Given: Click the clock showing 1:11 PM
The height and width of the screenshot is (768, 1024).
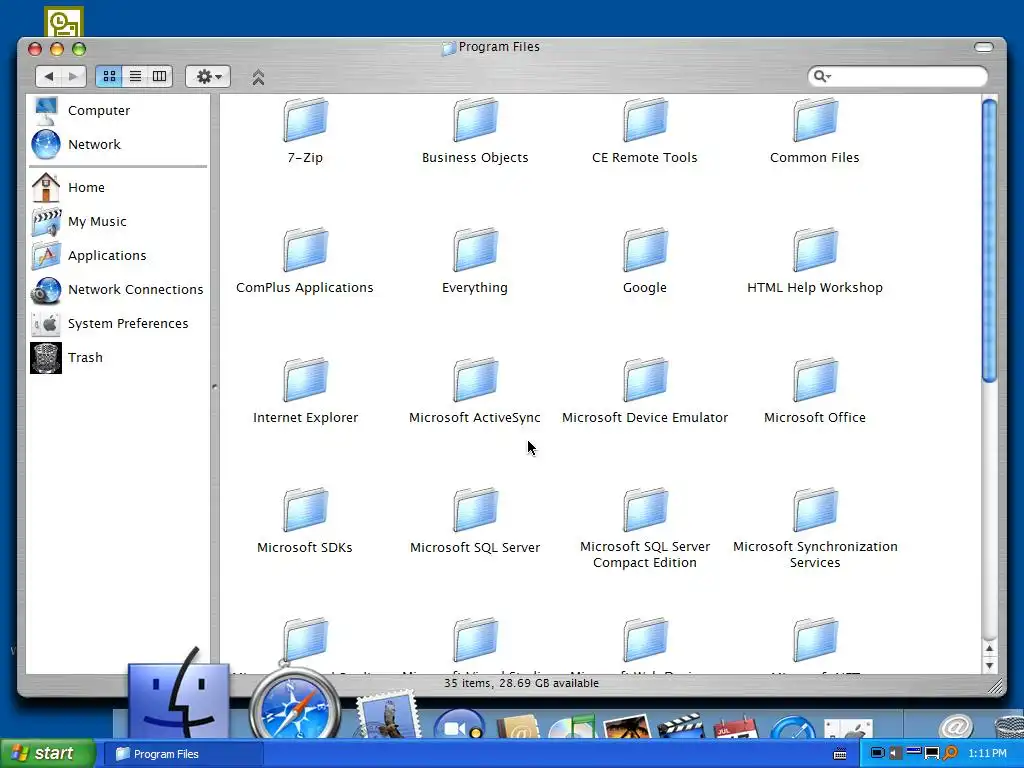Looking at the screenshot, I should pyautogui.click(x=987, y=754).
